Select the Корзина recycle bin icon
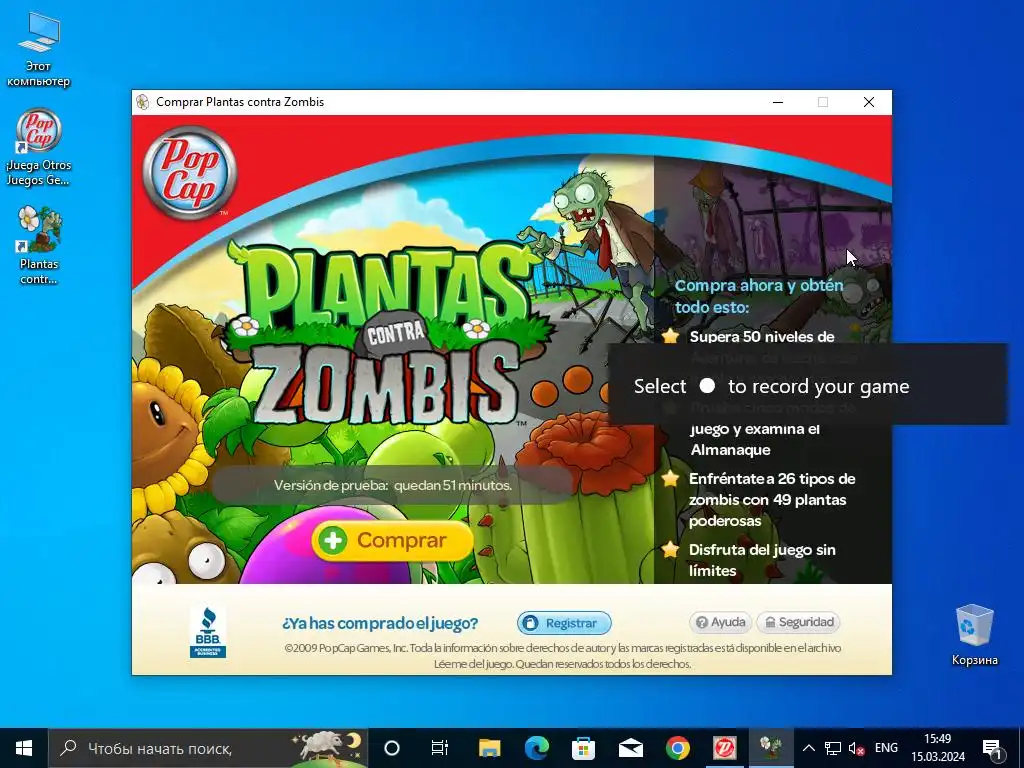This screenshot has width=1024, height=768. 974,635
